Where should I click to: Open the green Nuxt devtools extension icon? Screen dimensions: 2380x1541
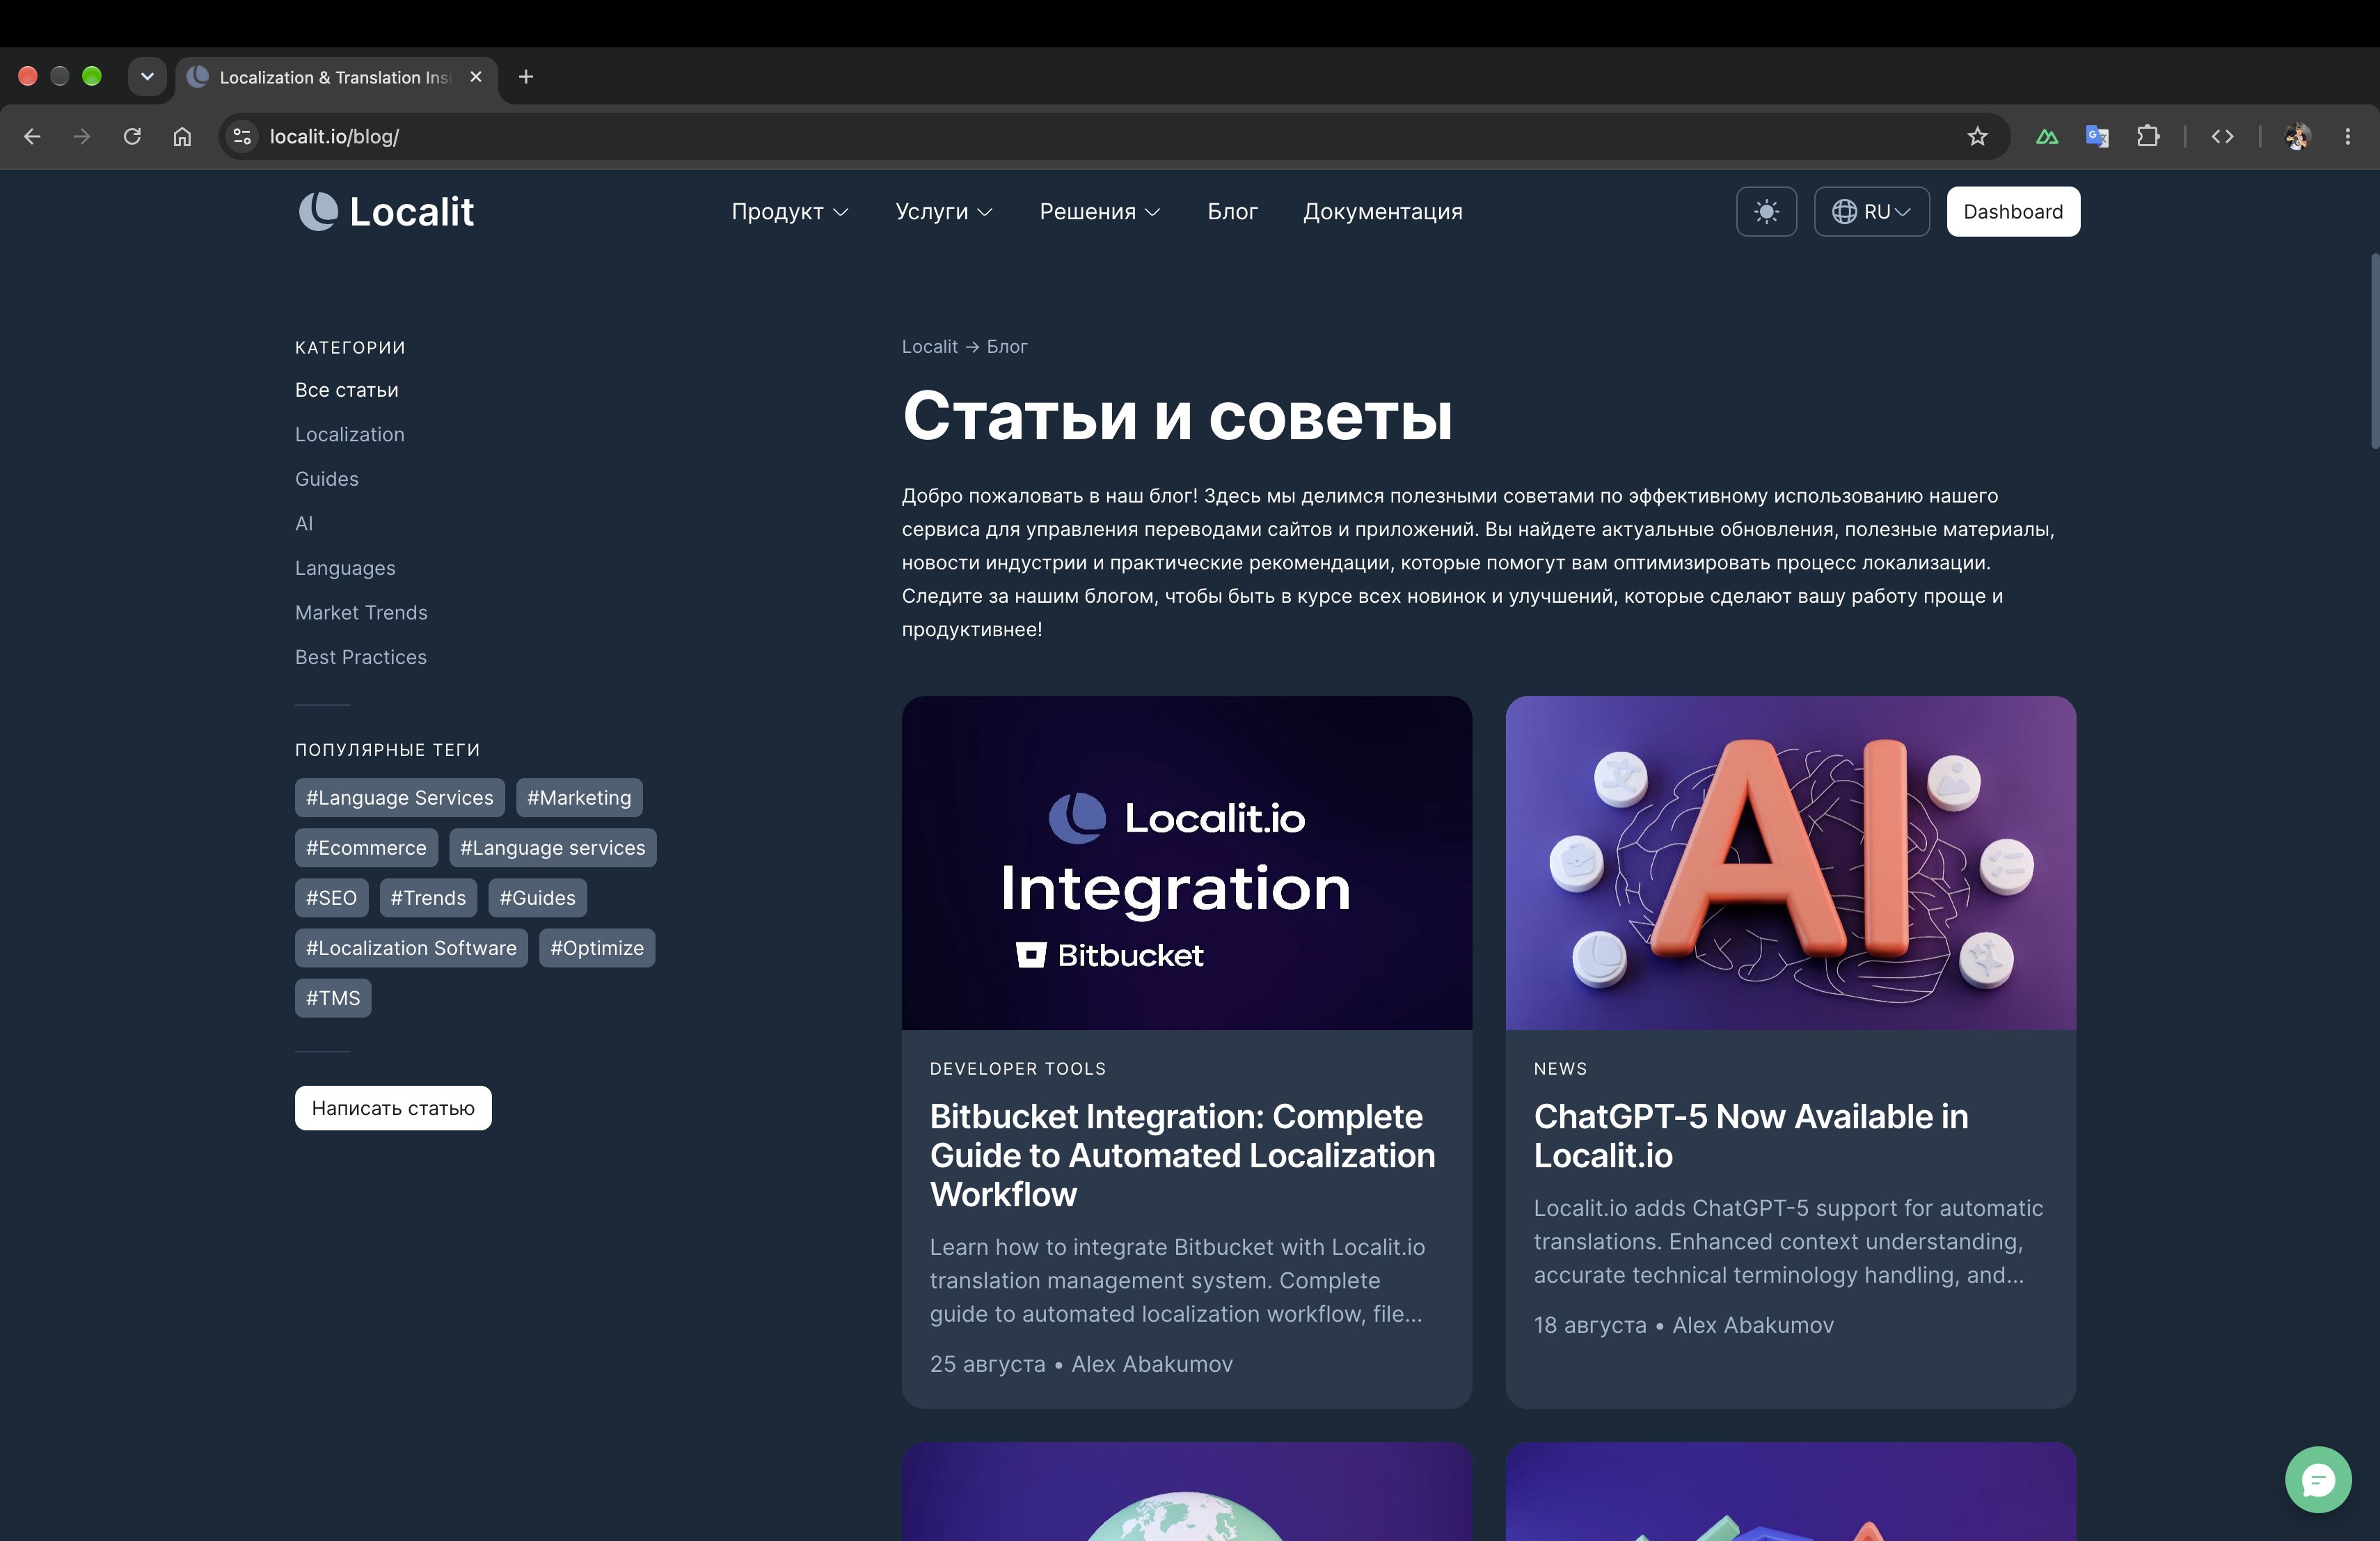[x=2047, y=136]
